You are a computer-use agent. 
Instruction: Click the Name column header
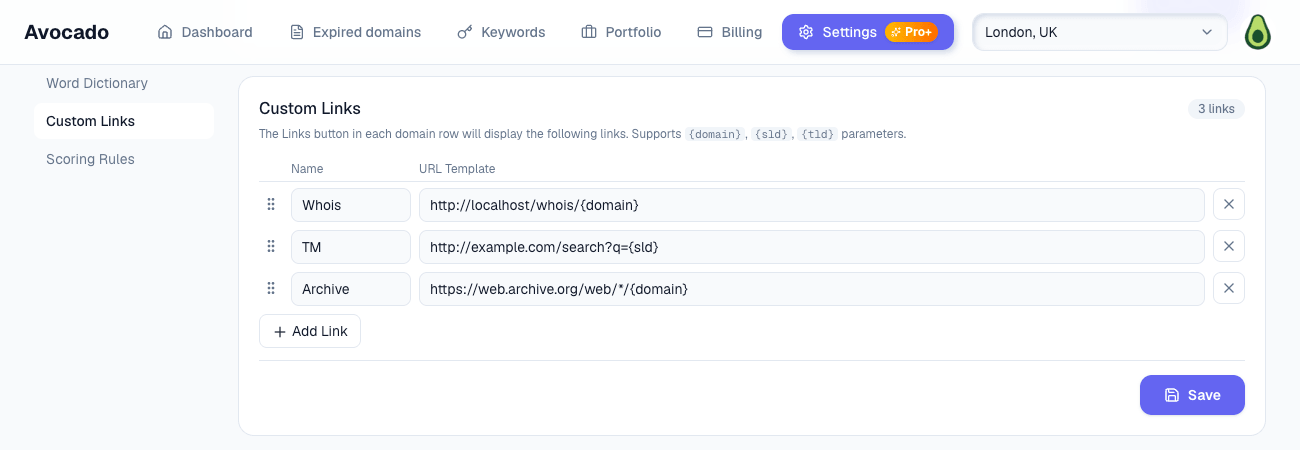pos(307,169)
